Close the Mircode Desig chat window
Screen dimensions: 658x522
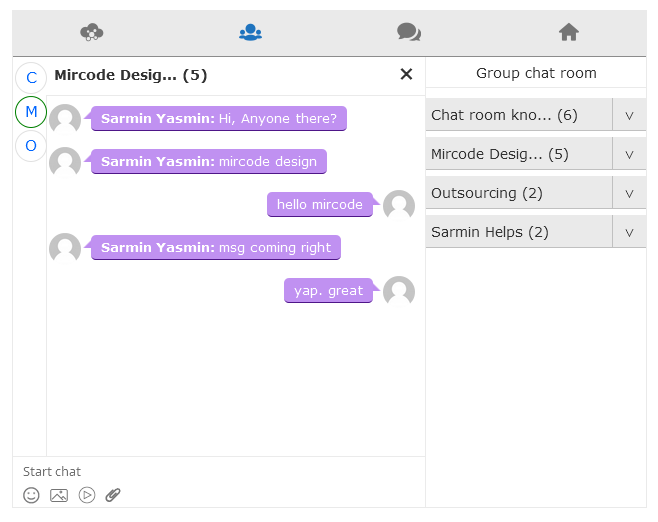406,74
